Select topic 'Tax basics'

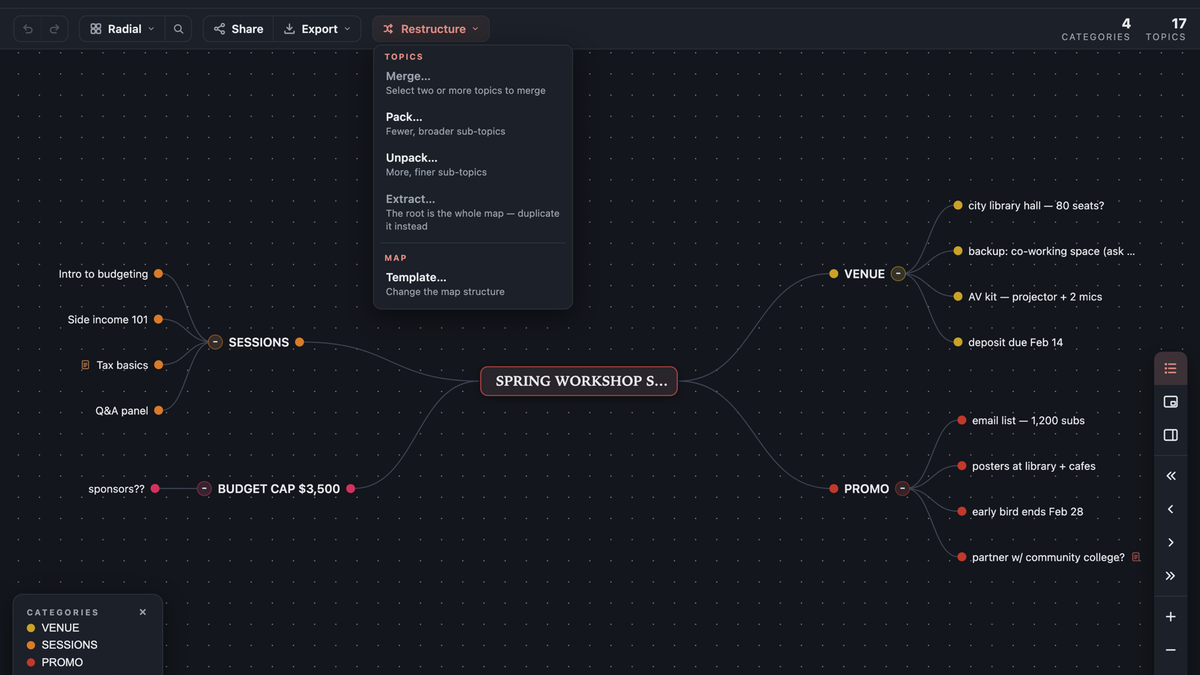click(122, 365)
